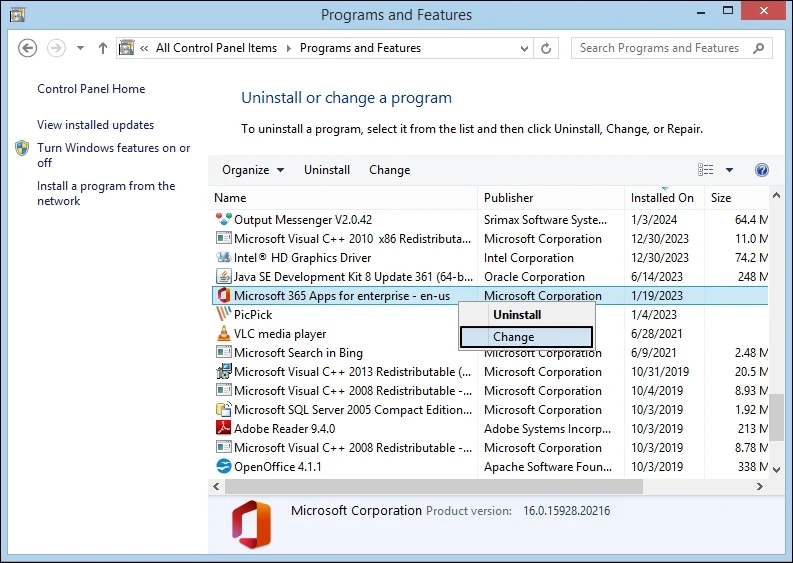This screenshot has height=563, width=793.
Task: Click the vertical scrollbar thumb
Action: [x=777, y=417]
